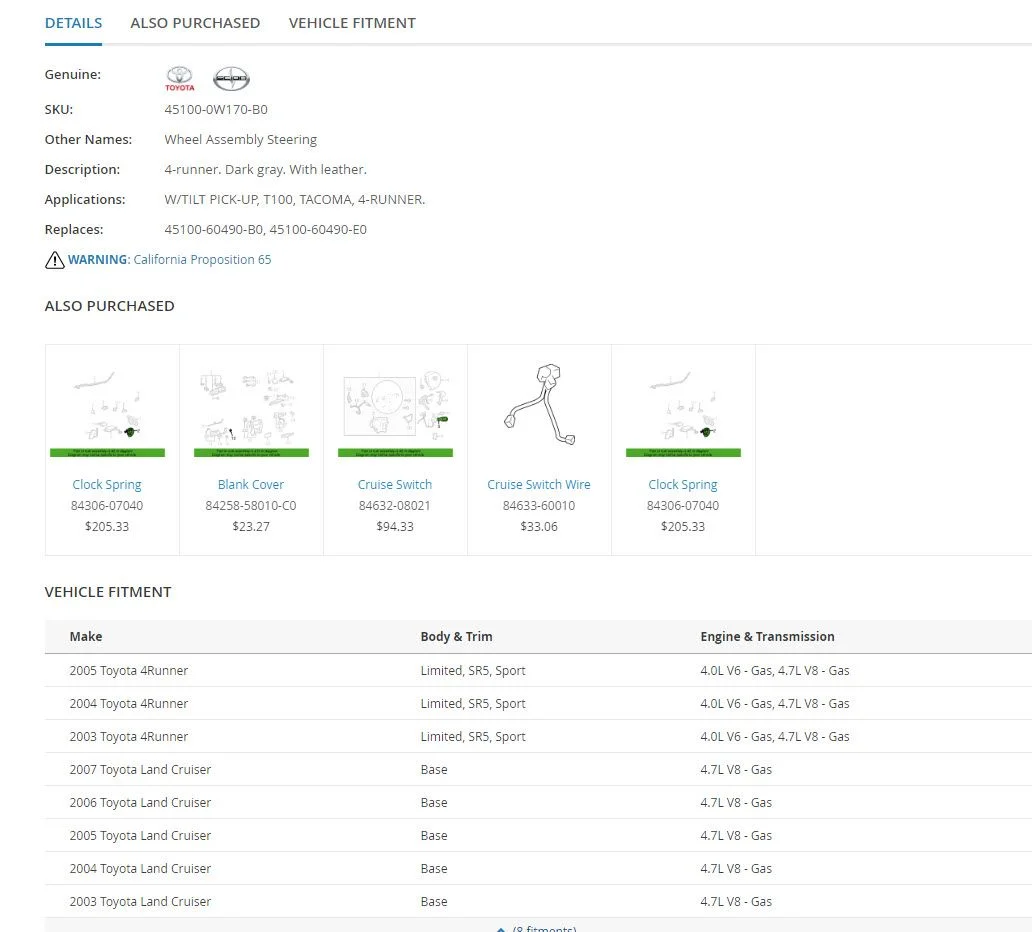Open the last Clock Spring product link
The width and height of the screenshot is (1032, 932).
pyautogui.click(x=683, y=484)
